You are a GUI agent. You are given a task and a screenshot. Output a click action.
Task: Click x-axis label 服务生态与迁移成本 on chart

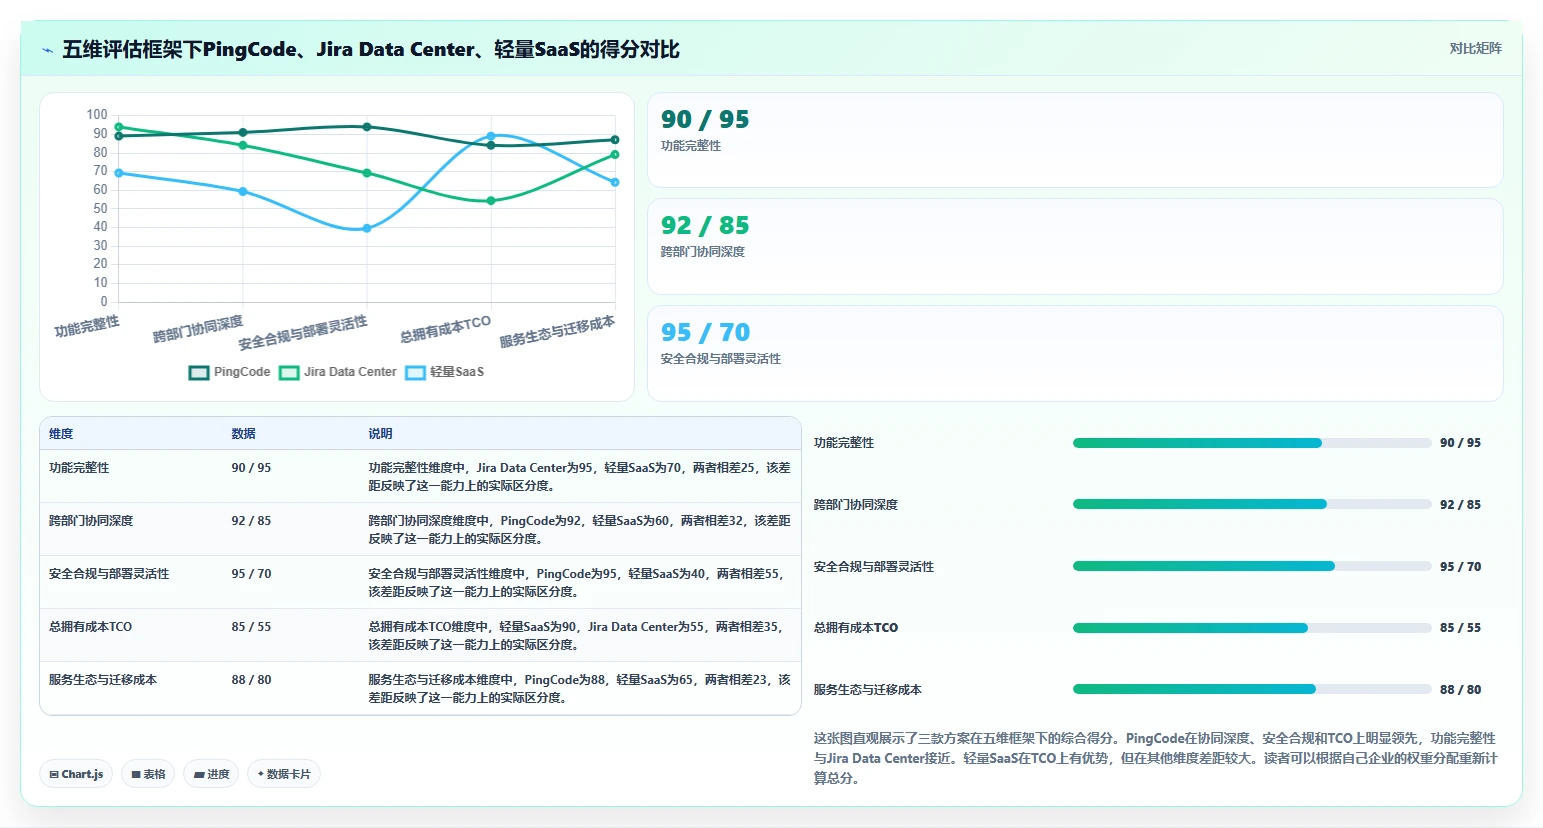pos(557,331)
